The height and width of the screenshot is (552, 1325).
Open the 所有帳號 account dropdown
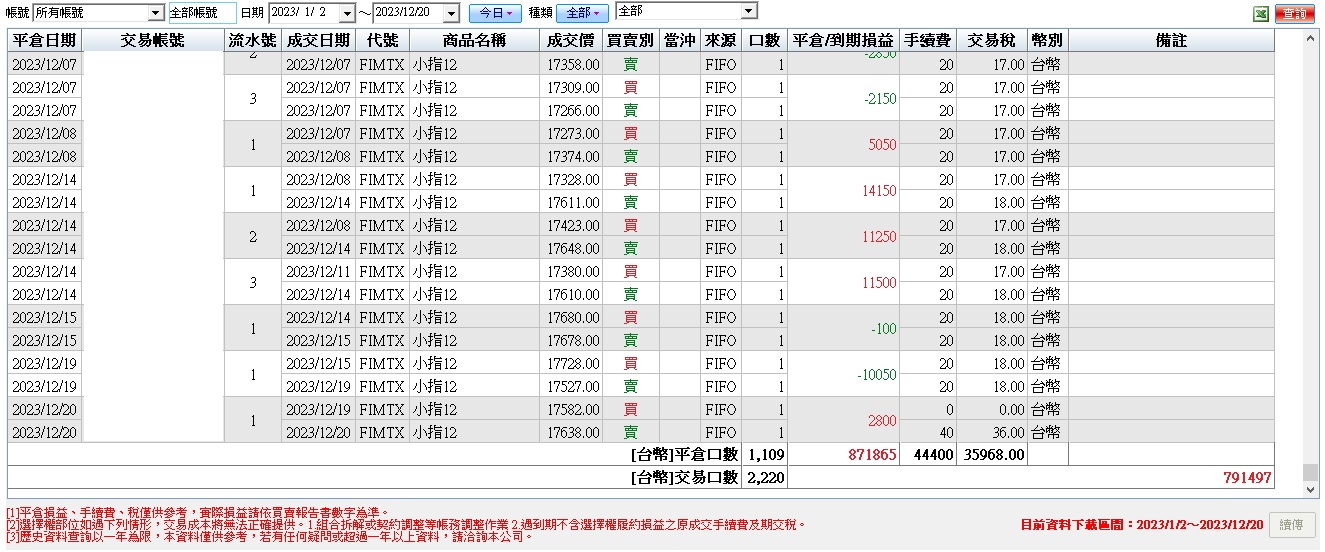155,13
